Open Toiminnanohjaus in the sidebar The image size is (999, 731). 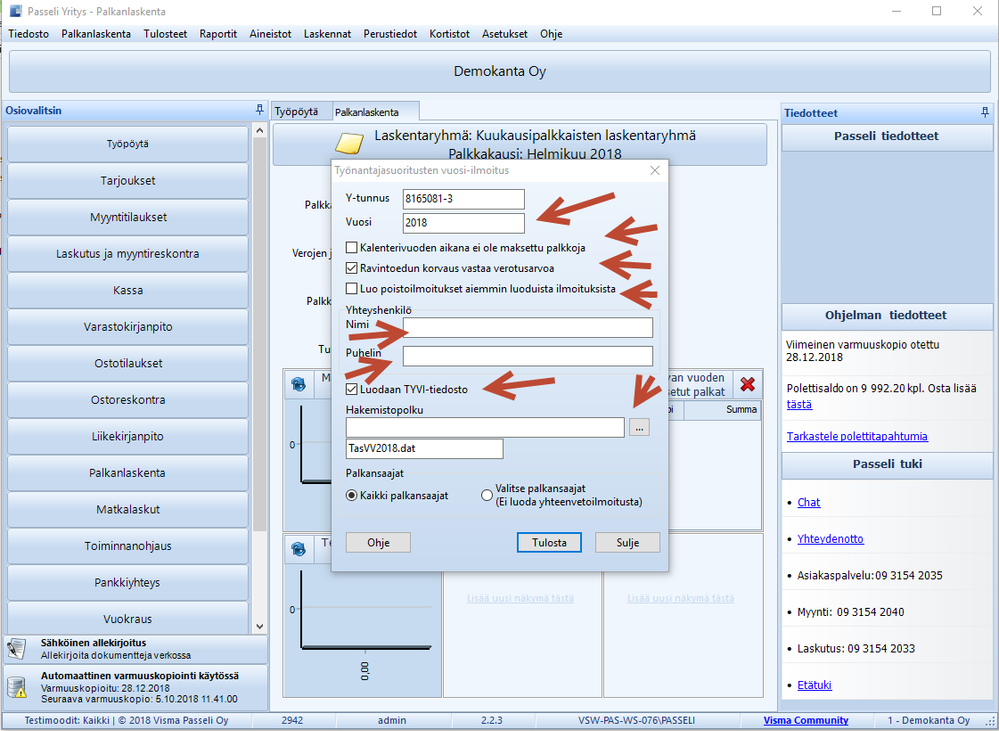(x=127, y=546)
